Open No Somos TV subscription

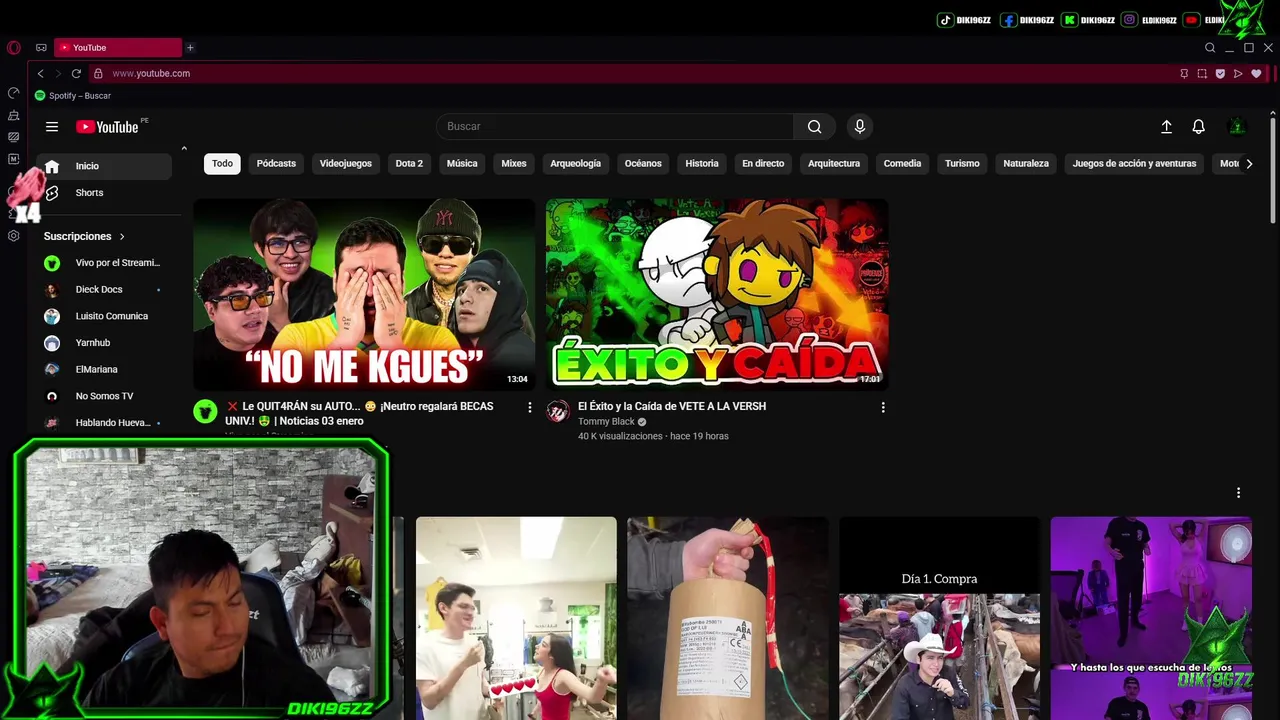coord(104,396)
